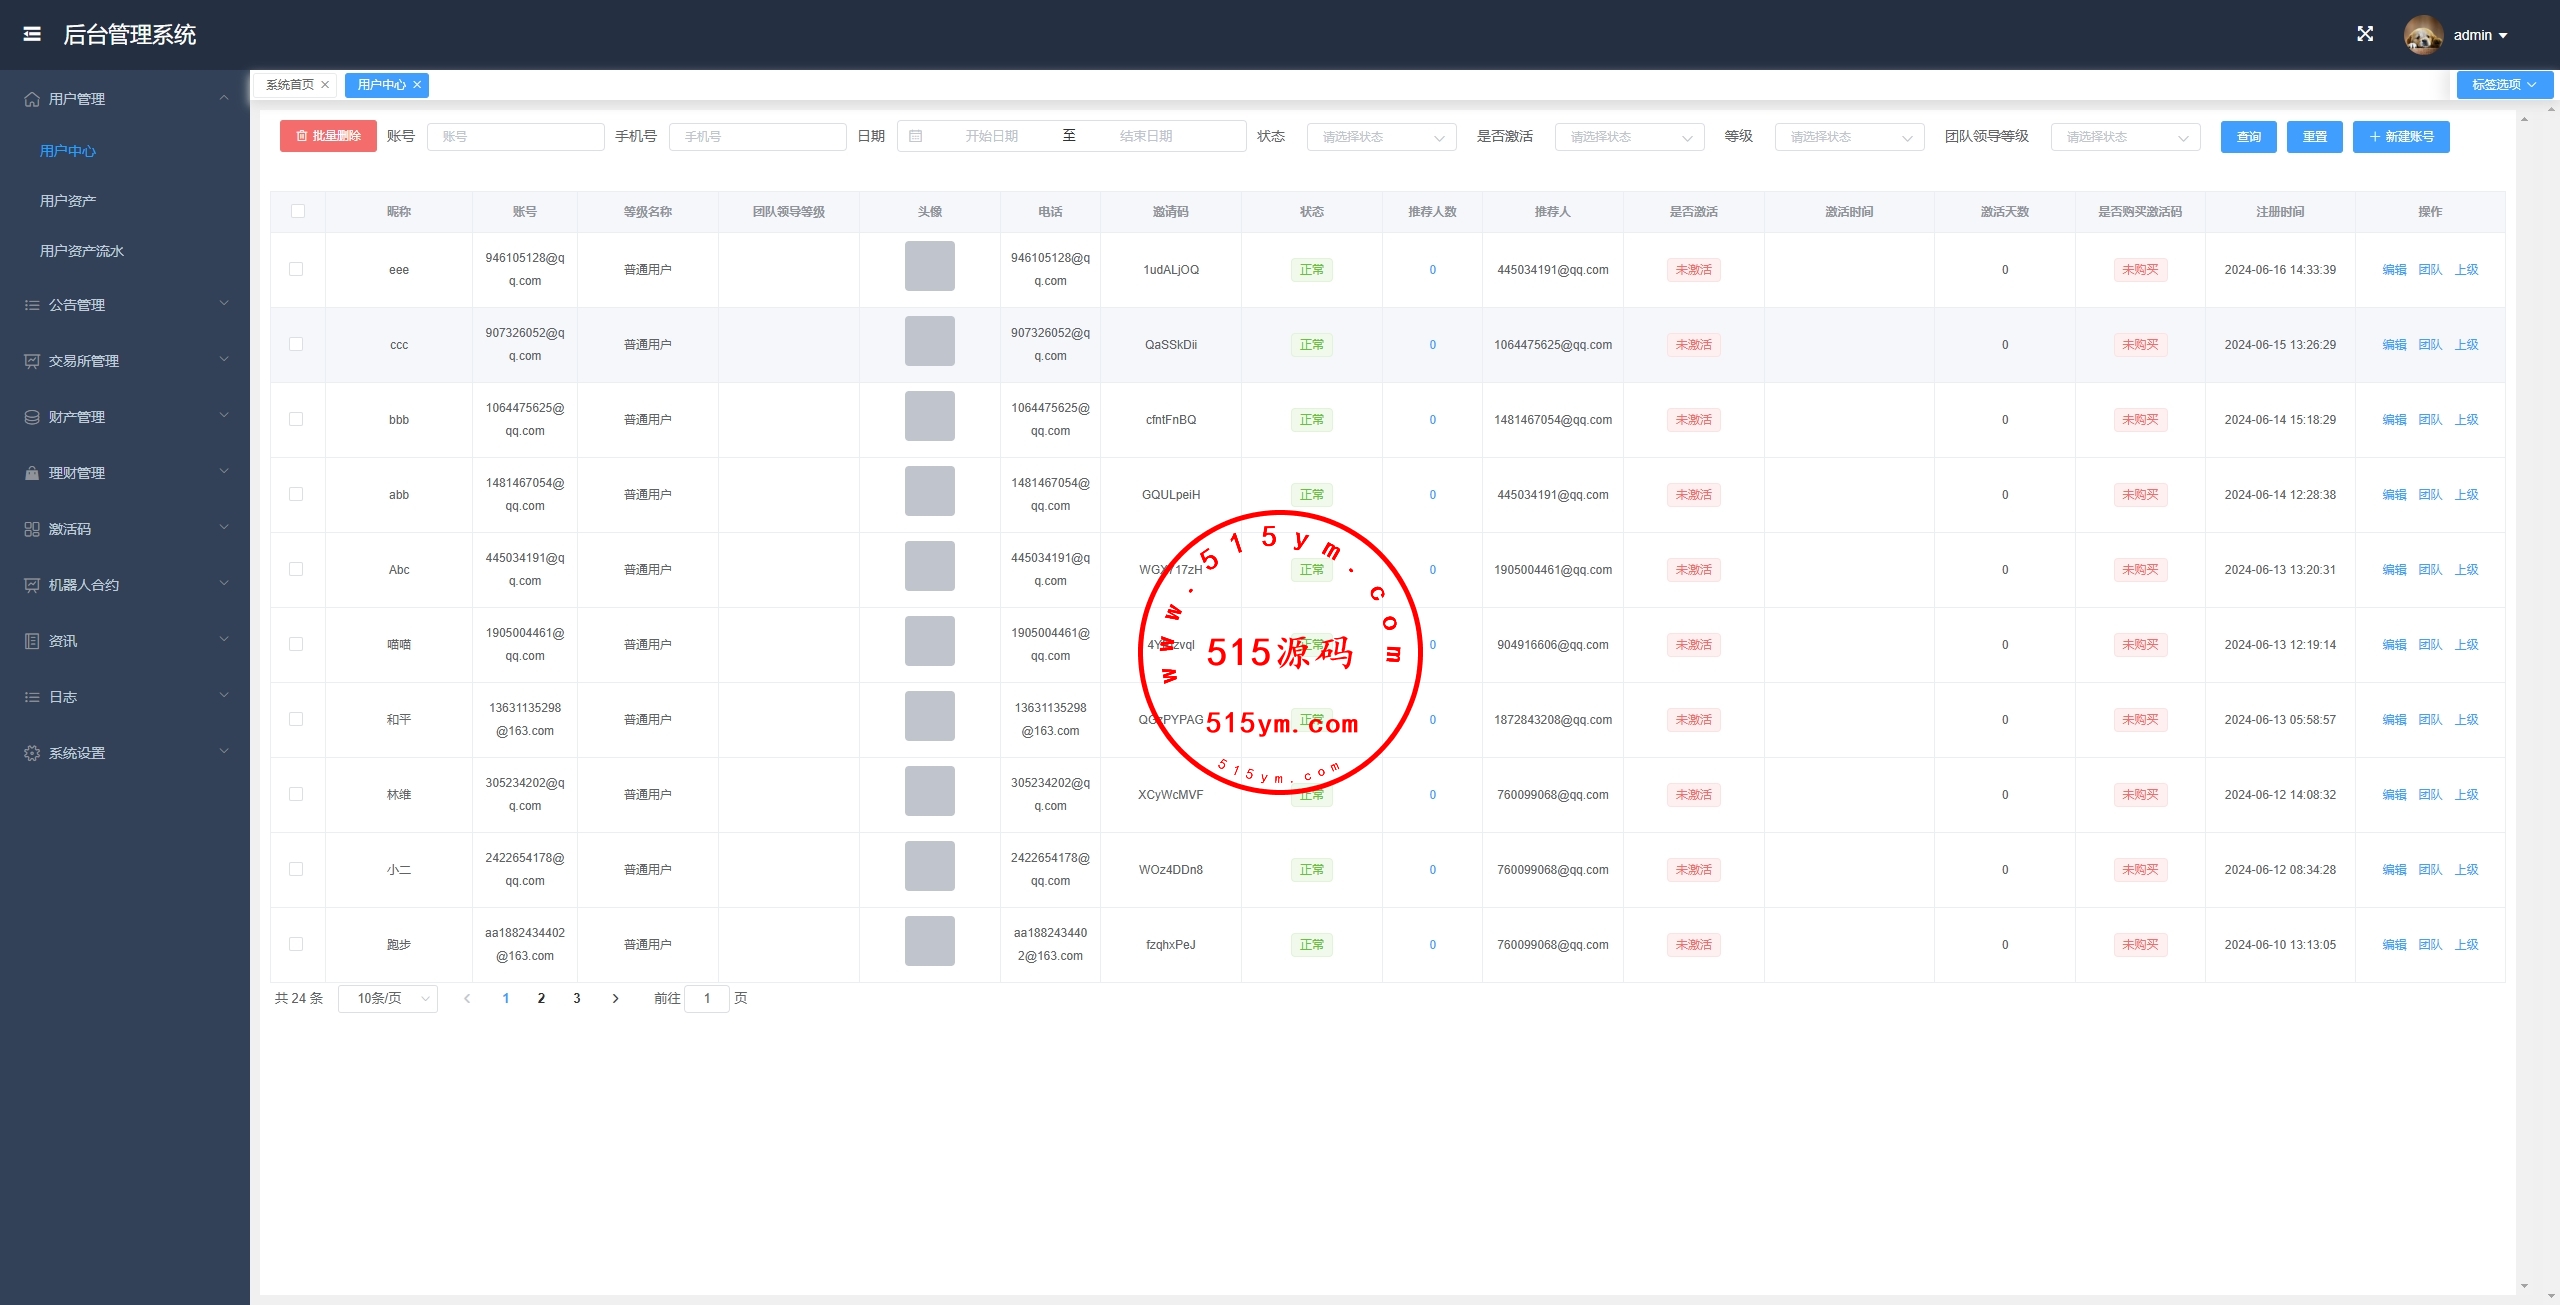
Task: Click the 理财管理 bag icon in sidebar
Action: pos(32,473)
